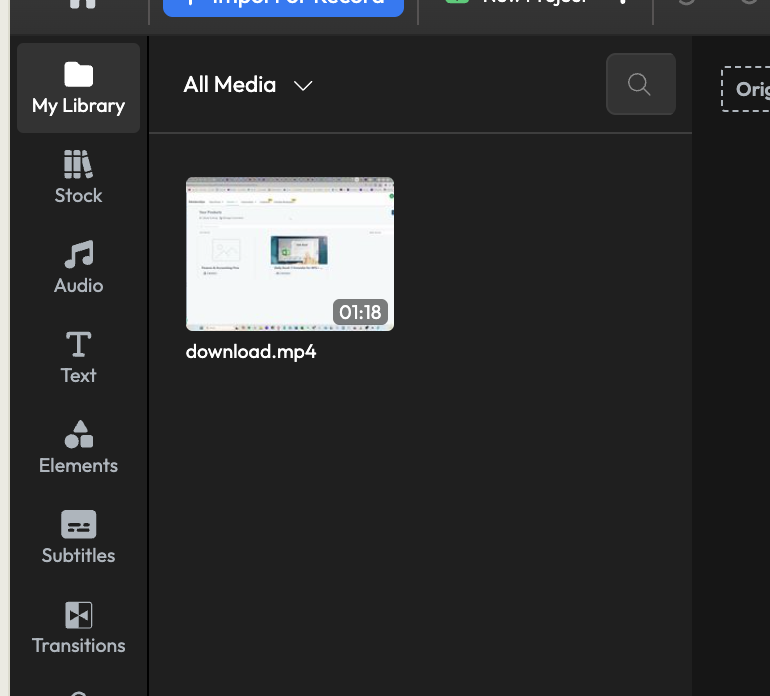Switch to the Audio panel
Viewport: 770px width, 696px height.
78,268
